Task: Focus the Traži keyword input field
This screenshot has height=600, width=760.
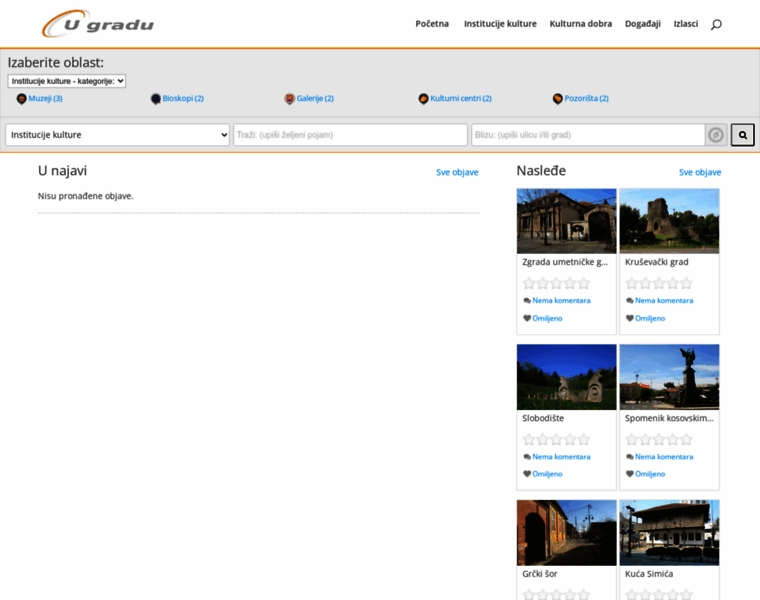Action: tap(350, 135)
